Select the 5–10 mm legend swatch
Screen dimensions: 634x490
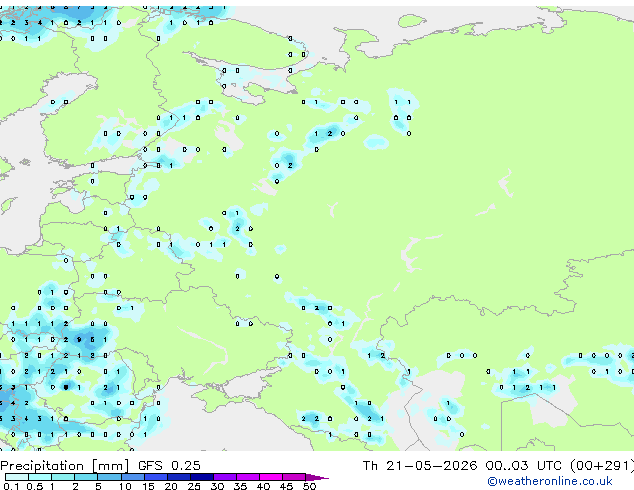[x=110, y=477]
